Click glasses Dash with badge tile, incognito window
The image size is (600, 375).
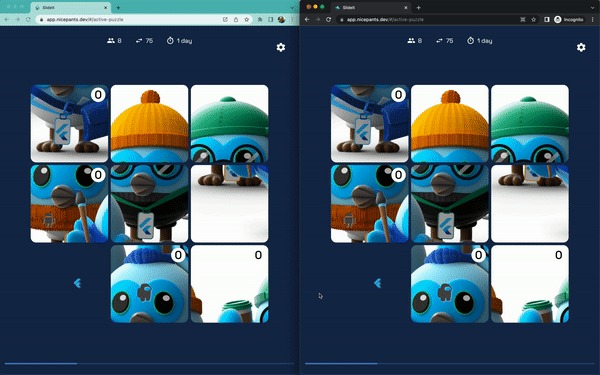[x=450, y=204]
